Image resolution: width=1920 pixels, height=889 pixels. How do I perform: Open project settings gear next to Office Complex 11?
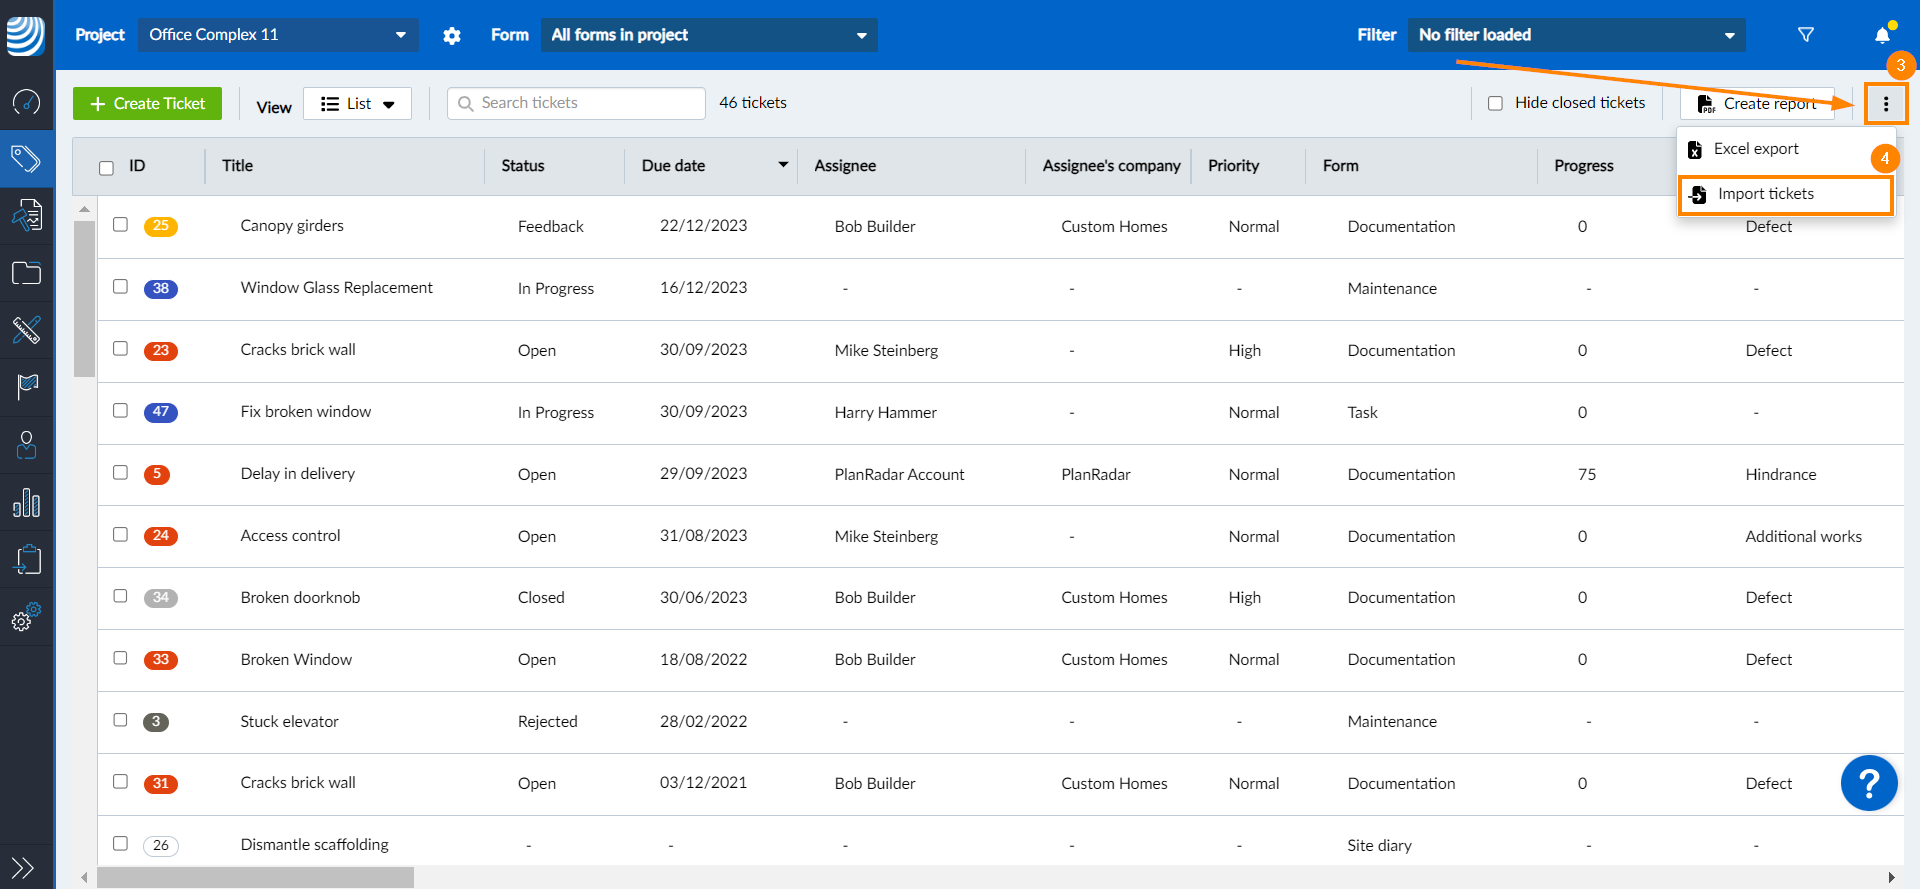pyautogui.click(x=452, y=36)
